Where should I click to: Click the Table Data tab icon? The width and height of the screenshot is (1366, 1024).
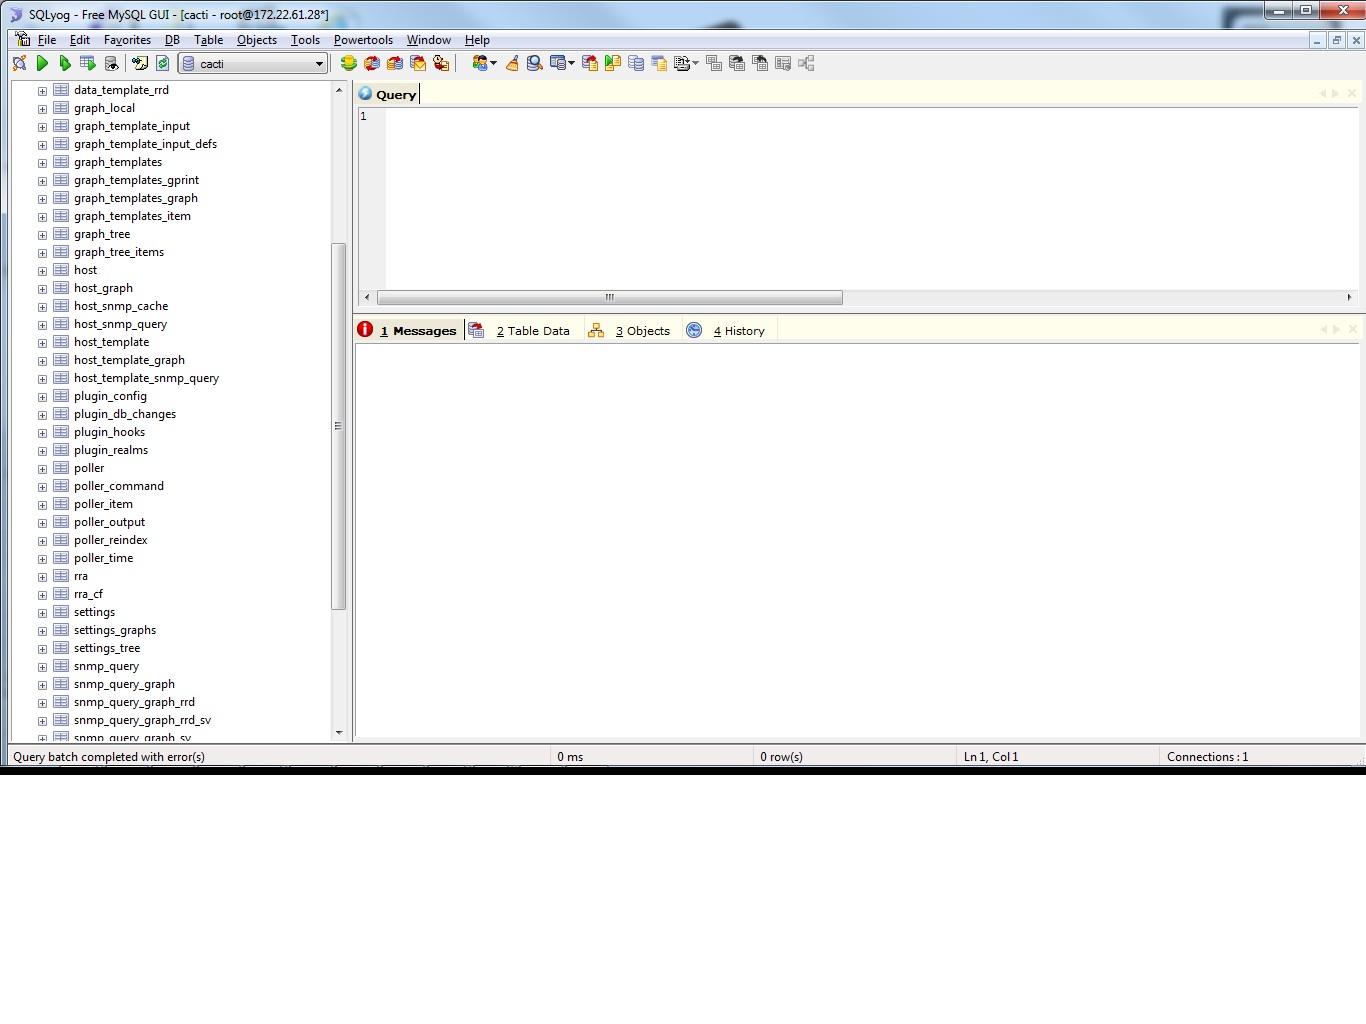click(x=477, y=330)
